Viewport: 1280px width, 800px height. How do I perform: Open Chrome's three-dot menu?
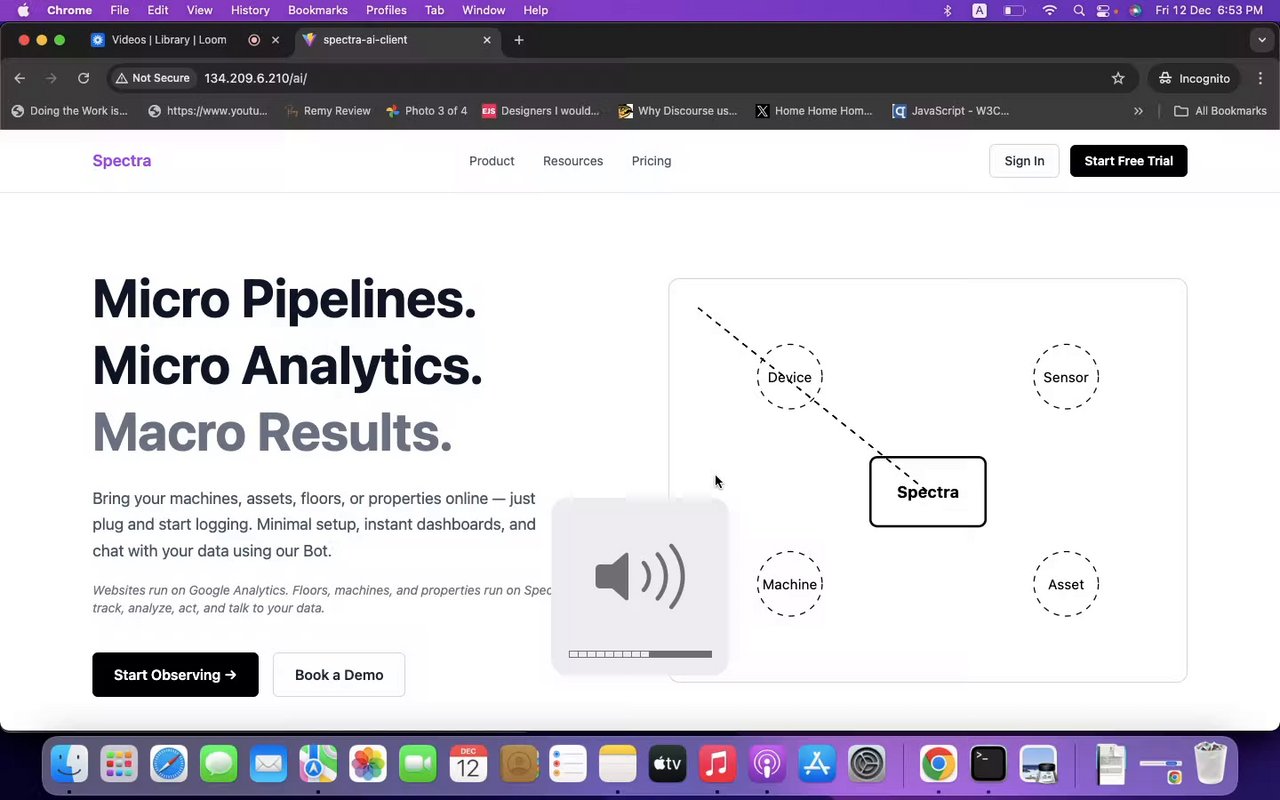(x=1260, y=78)
